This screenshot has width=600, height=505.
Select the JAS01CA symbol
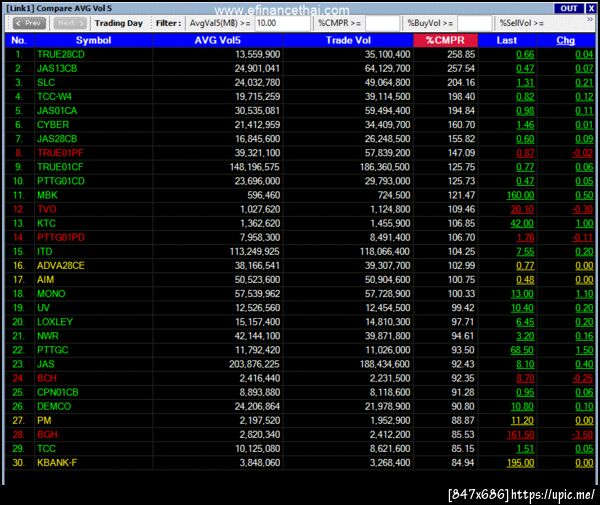[x=57, y=111]
